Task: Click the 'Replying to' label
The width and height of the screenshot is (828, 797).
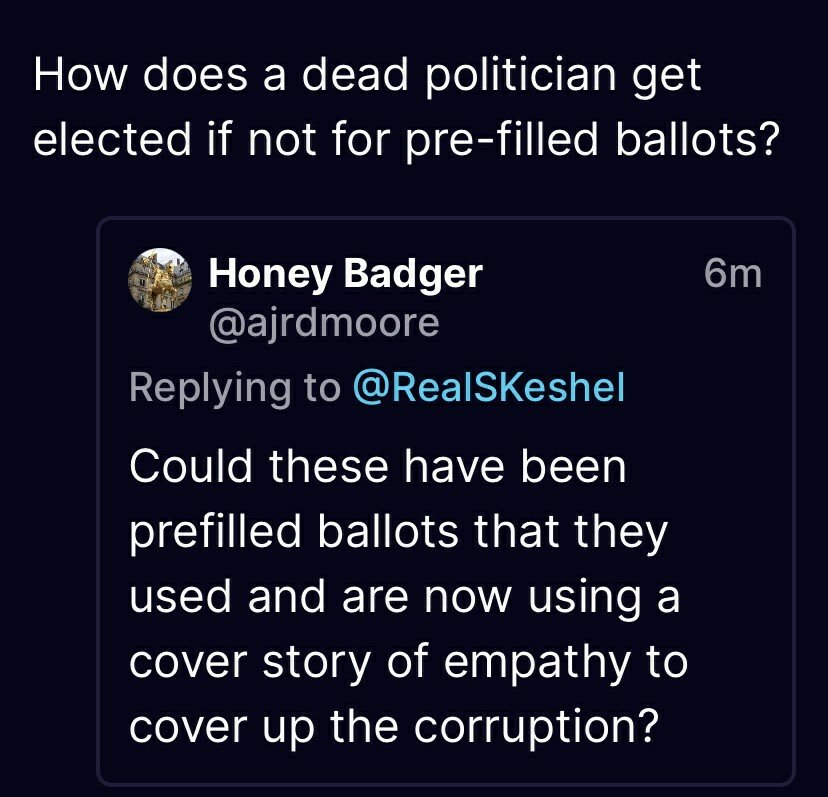Action: coord(235,388)
